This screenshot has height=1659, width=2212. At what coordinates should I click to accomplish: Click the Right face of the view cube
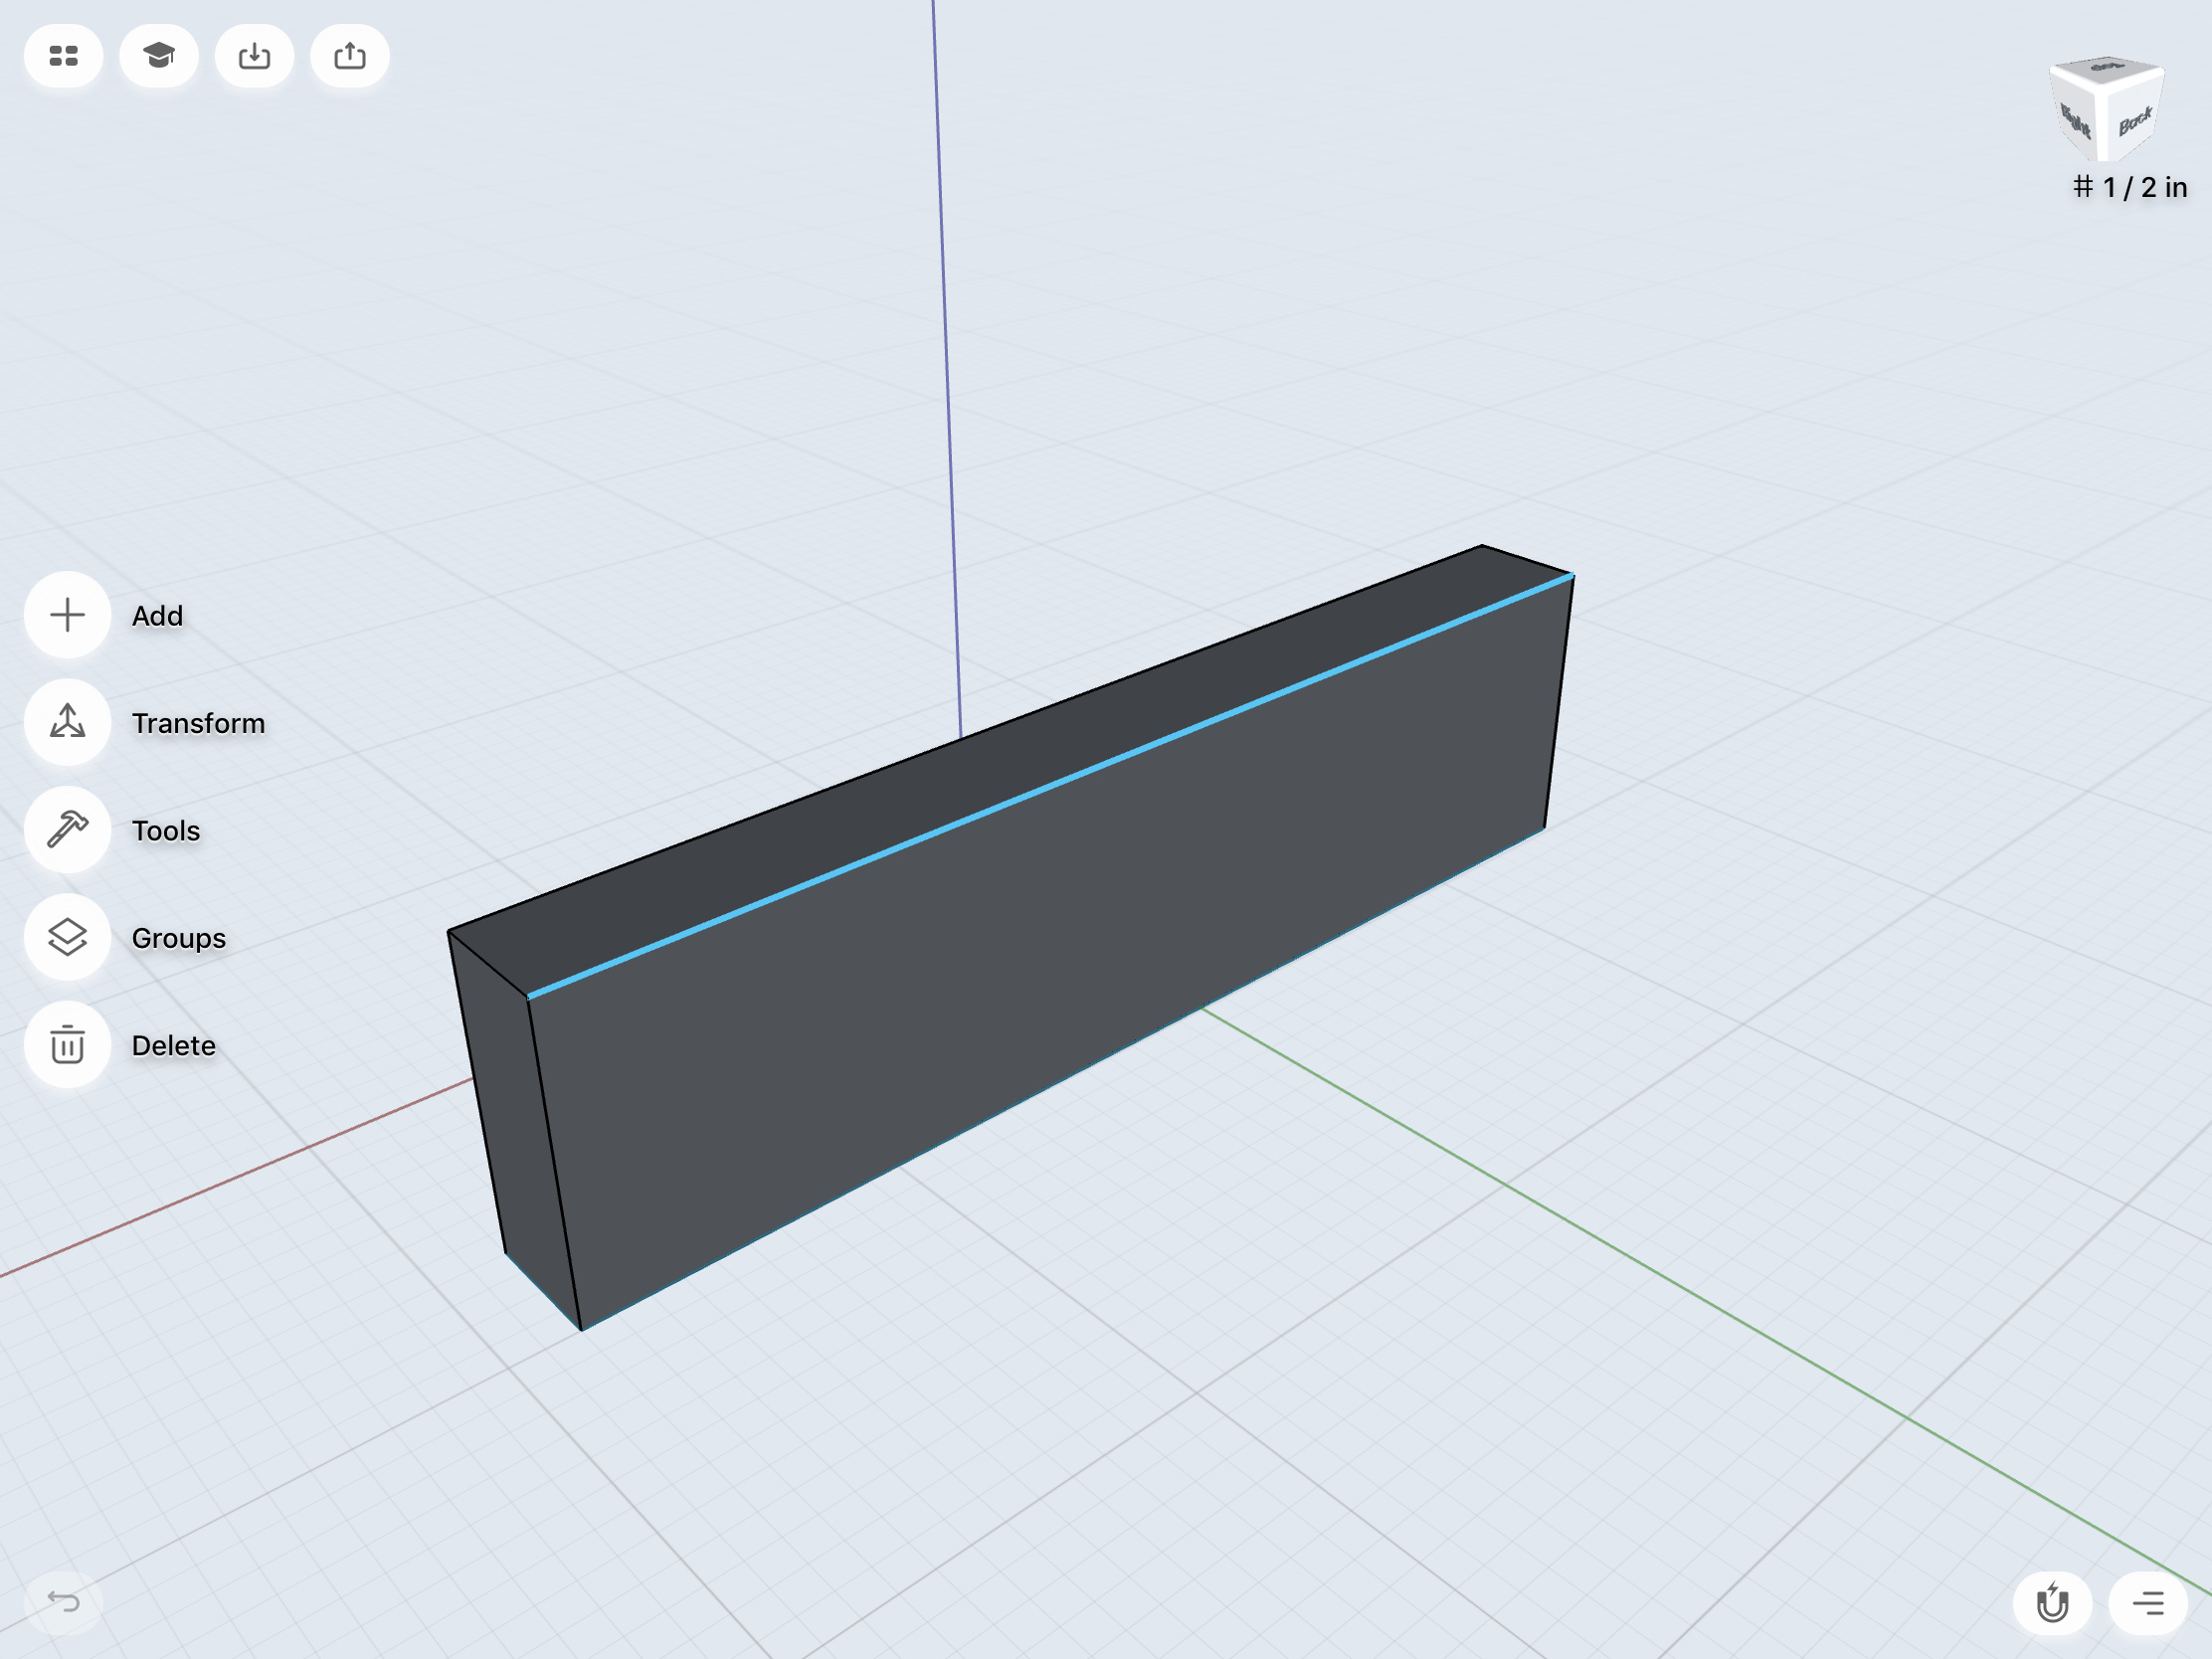pyautogui.click(x=2076, y=120)
